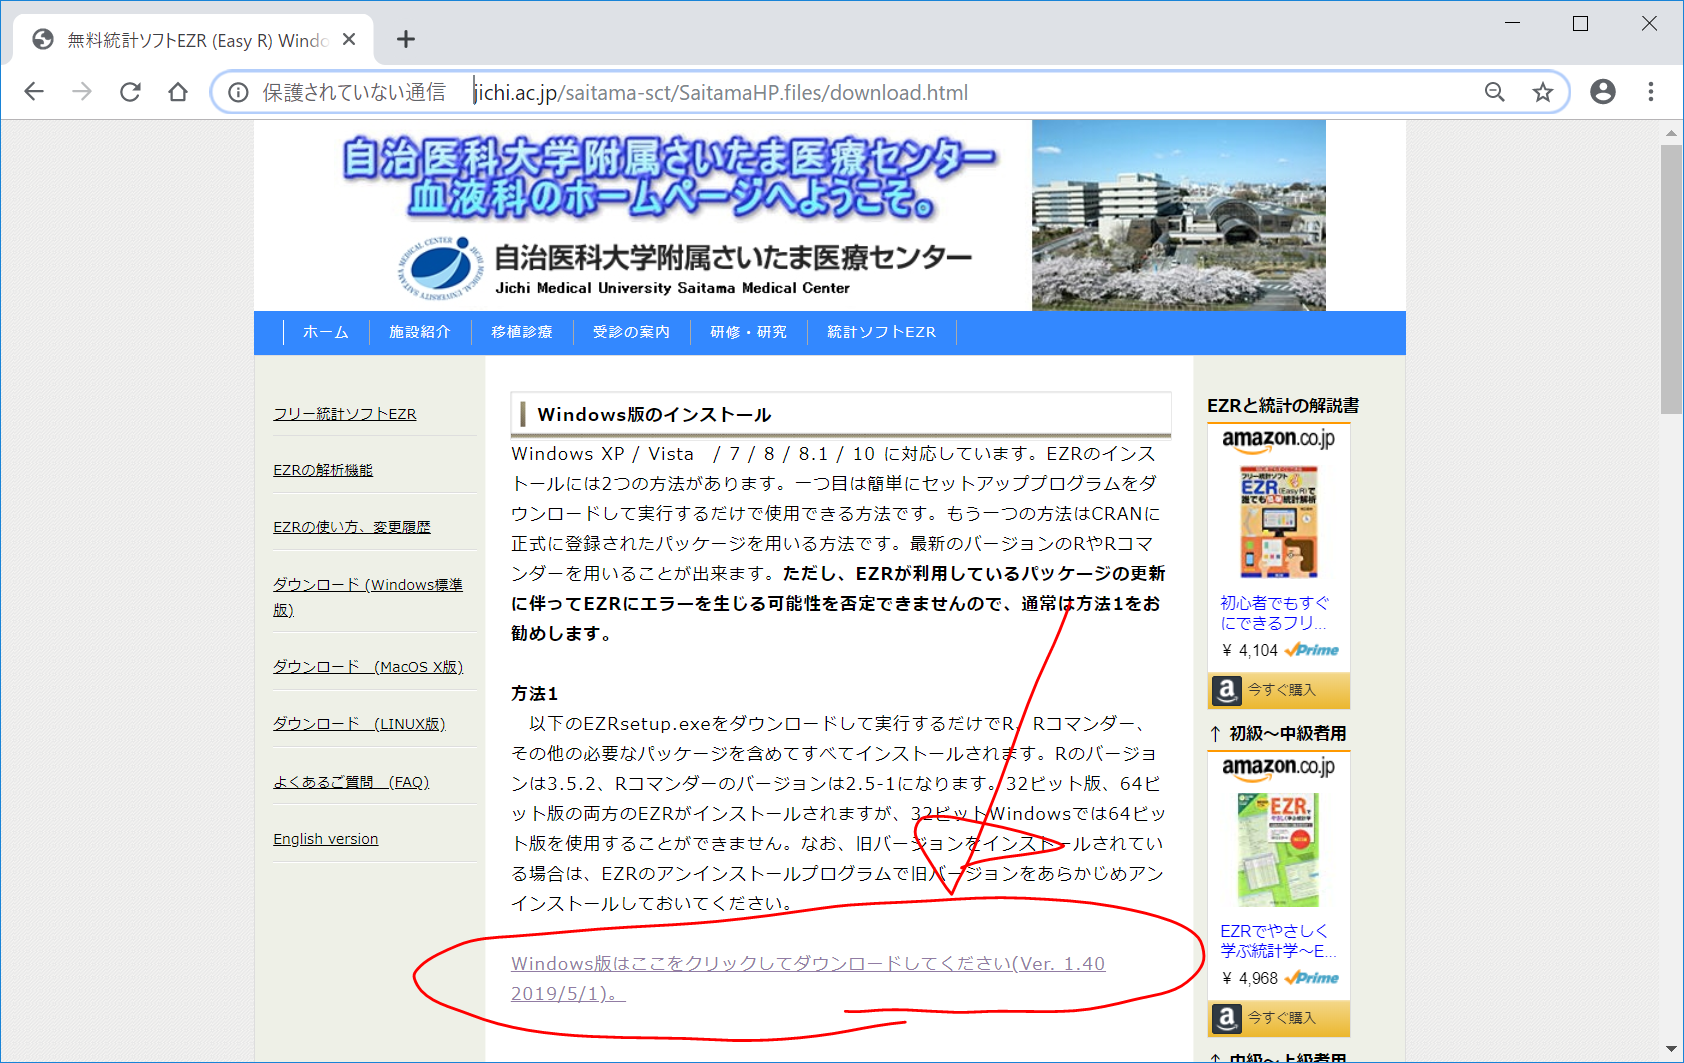The width and height of the screenshot is (1684, 1063).
Task: Click the page scrollbar up arrow
Action: pos(1671,132)
